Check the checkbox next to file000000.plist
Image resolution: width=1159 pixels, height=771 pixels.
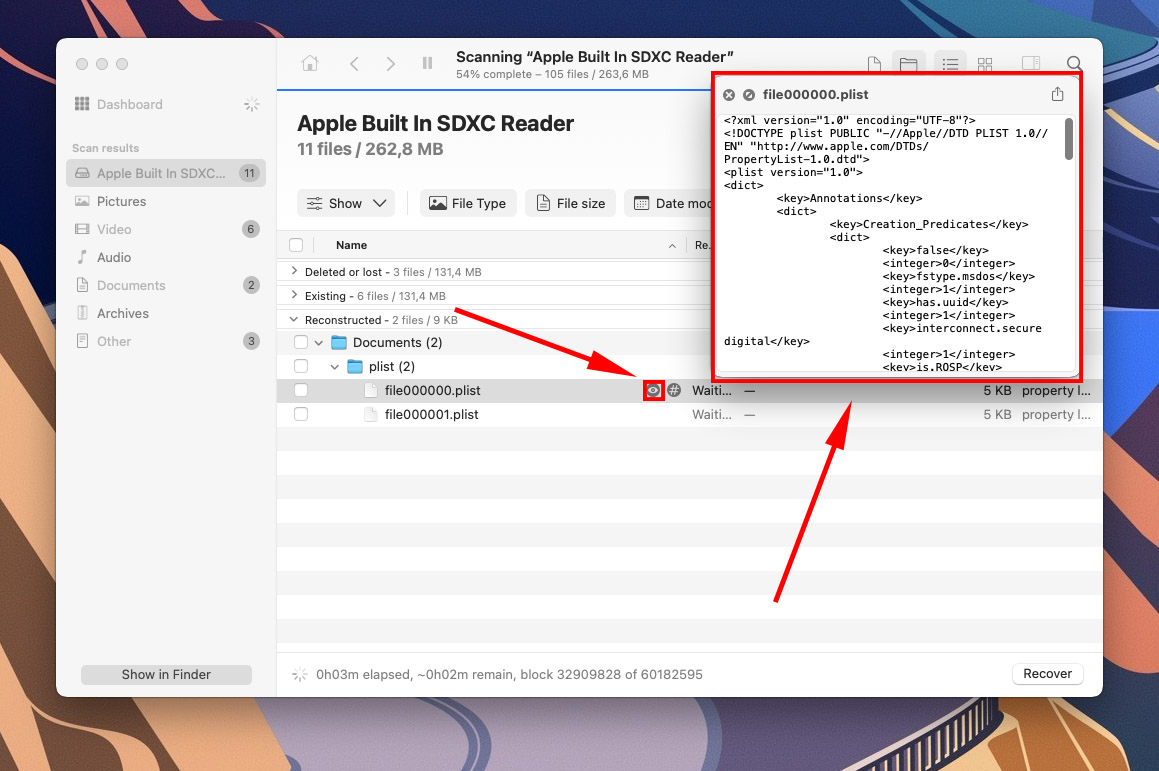300,390
